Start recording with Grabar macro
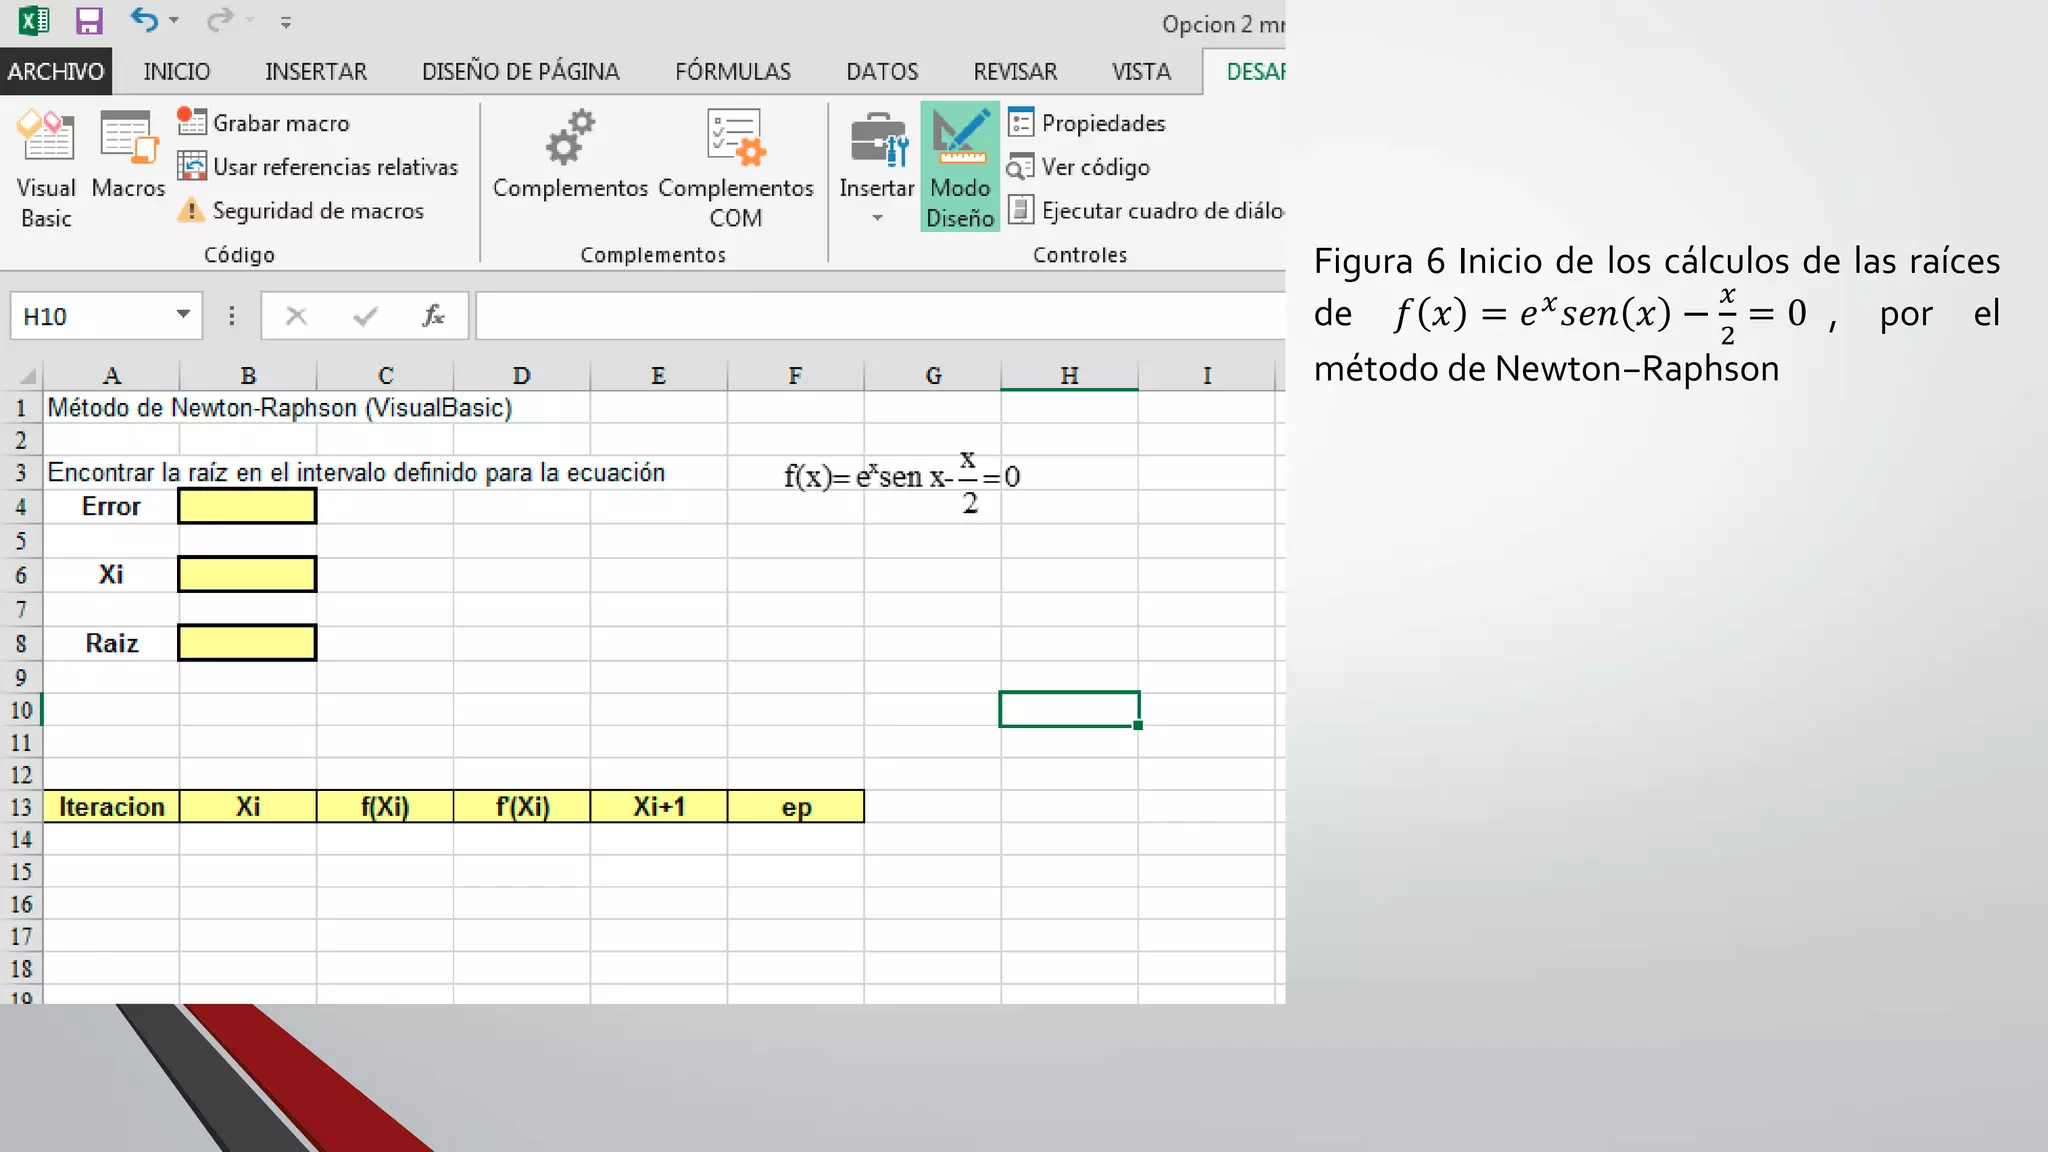 [264, 123]
